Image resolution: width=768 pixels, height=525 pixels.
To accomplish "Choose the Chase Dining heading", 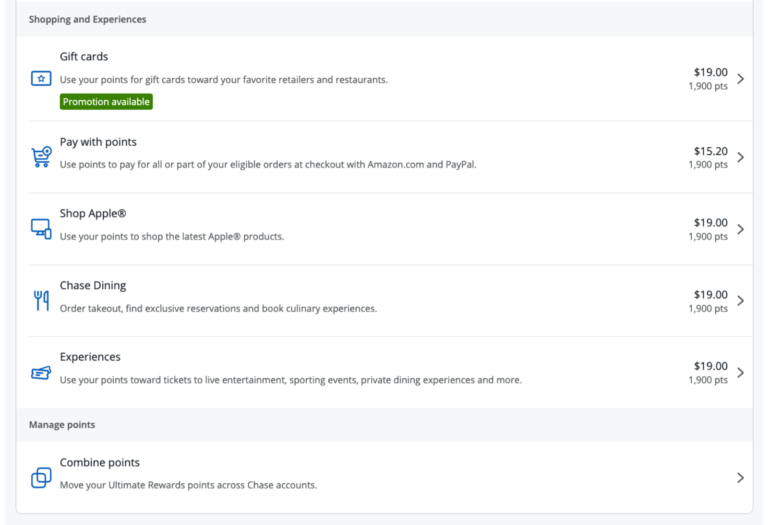I will click(93, 285).
